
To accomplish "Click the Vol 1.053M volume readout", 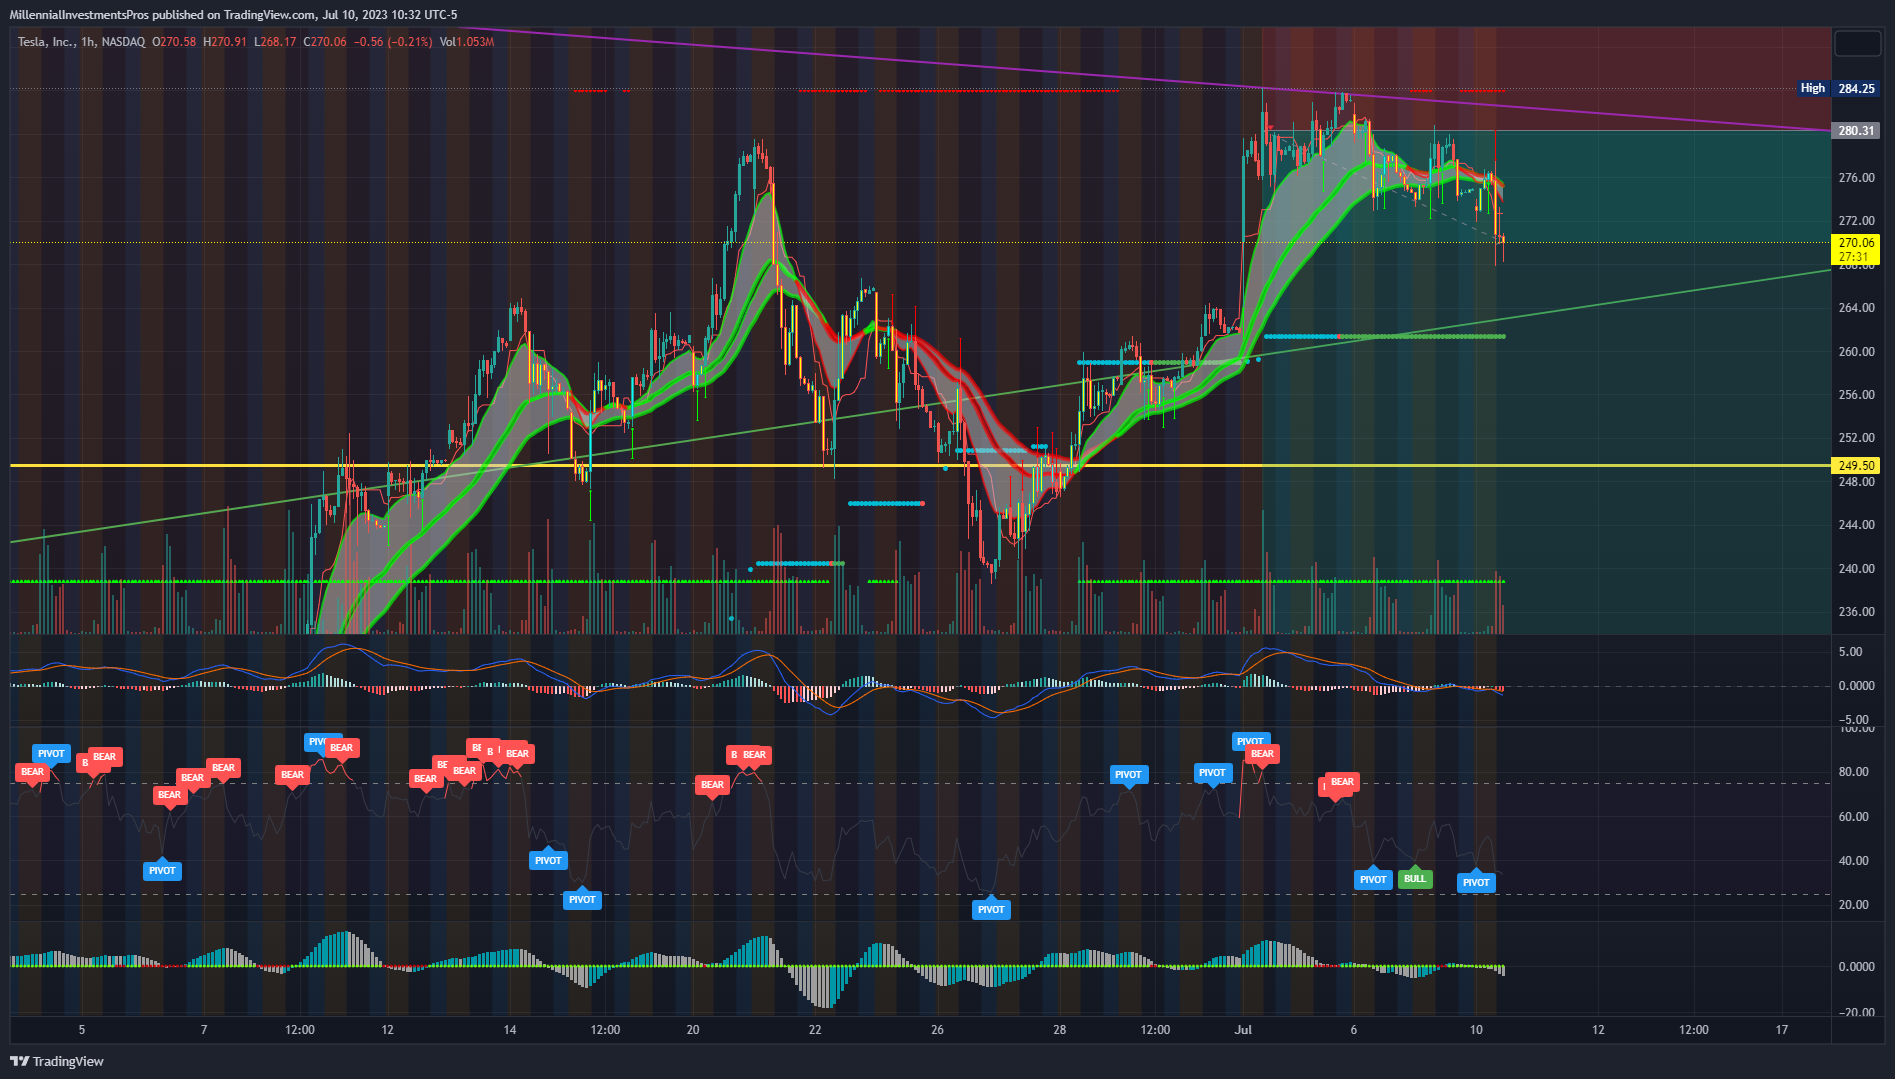I will 467,42.
